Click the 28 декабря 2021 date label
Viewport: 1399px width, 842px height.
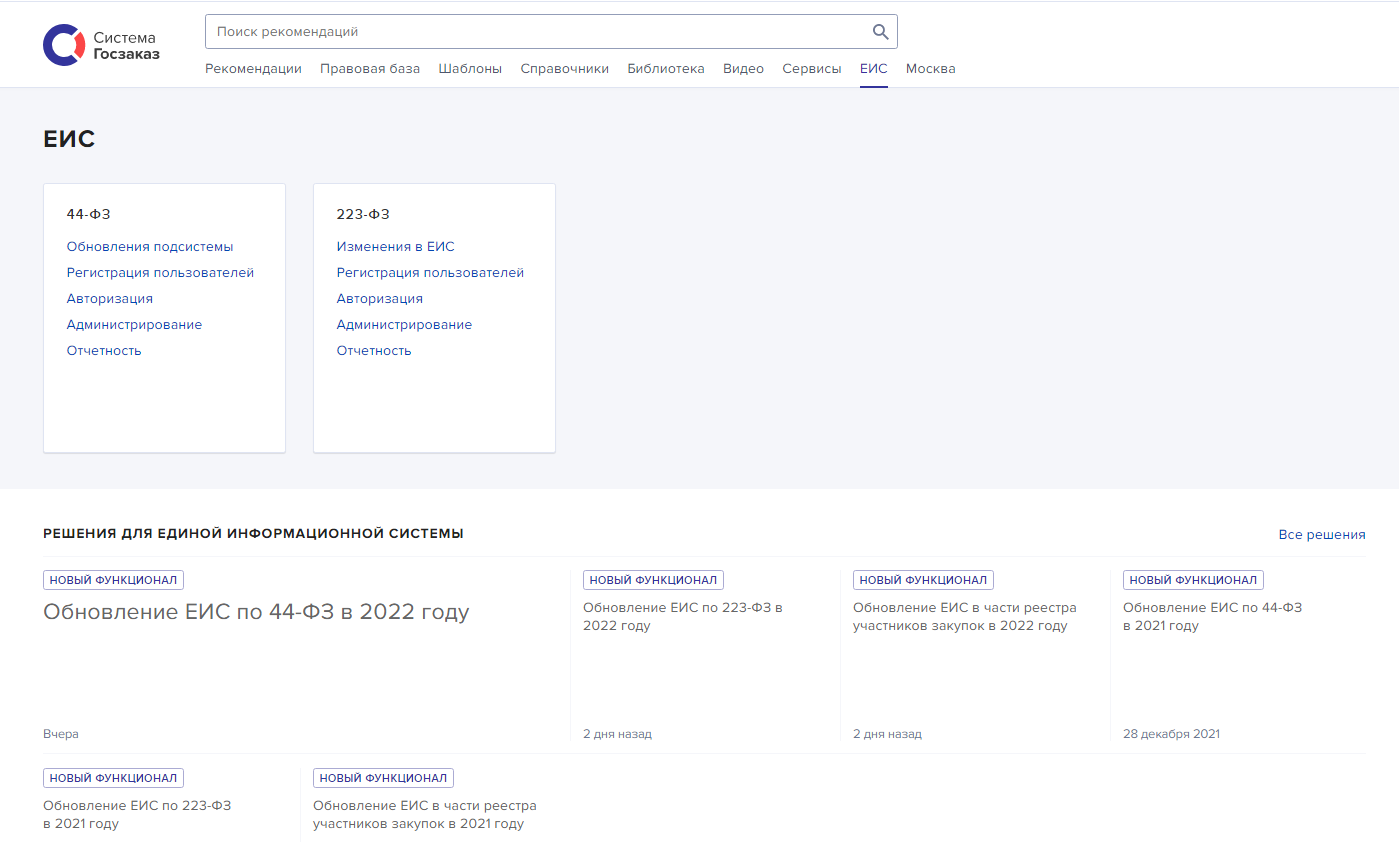coord(1171,734)
